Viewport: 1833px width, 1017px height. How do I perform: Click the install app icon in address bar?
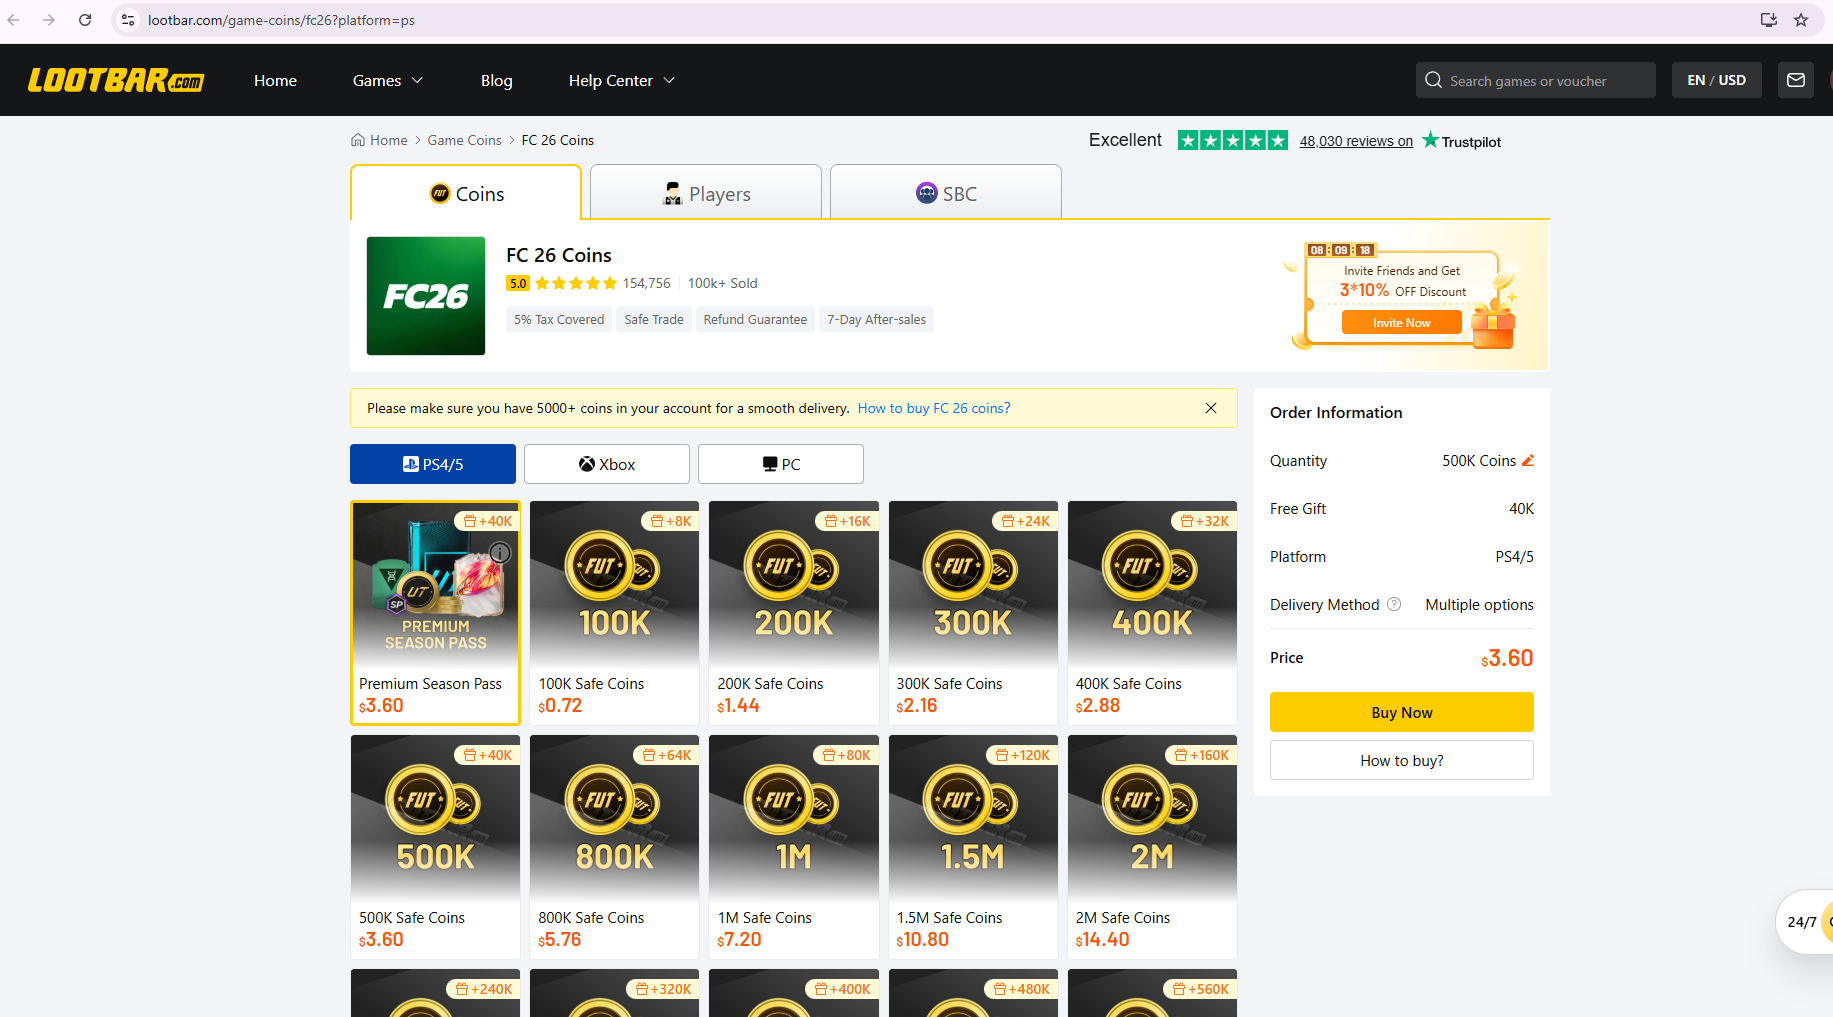pyautogui.click(x=1769, y=20)
